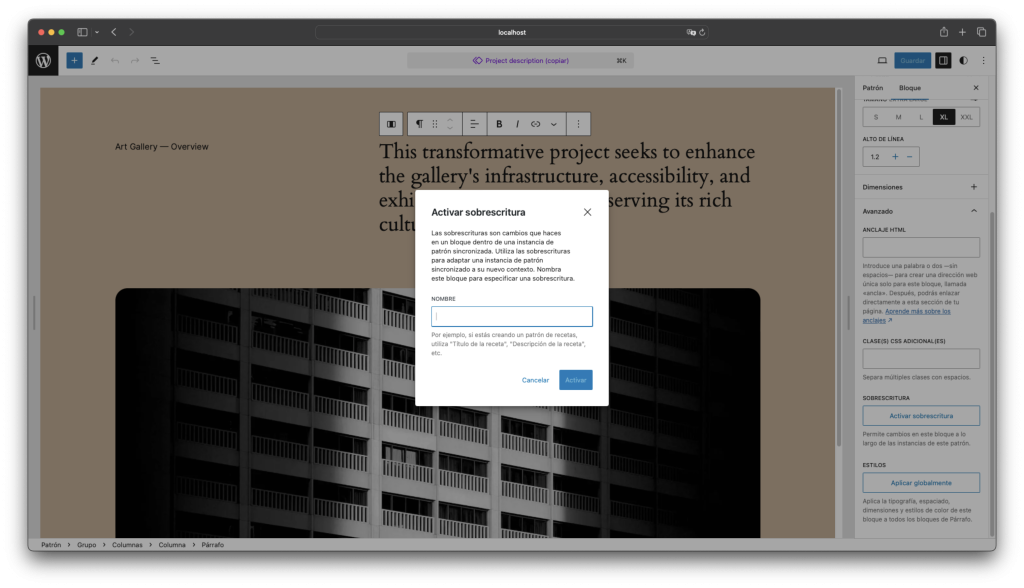Select Columnas in the breadcrumb
Screen dimensions: 1024x588
pos(127,545)
